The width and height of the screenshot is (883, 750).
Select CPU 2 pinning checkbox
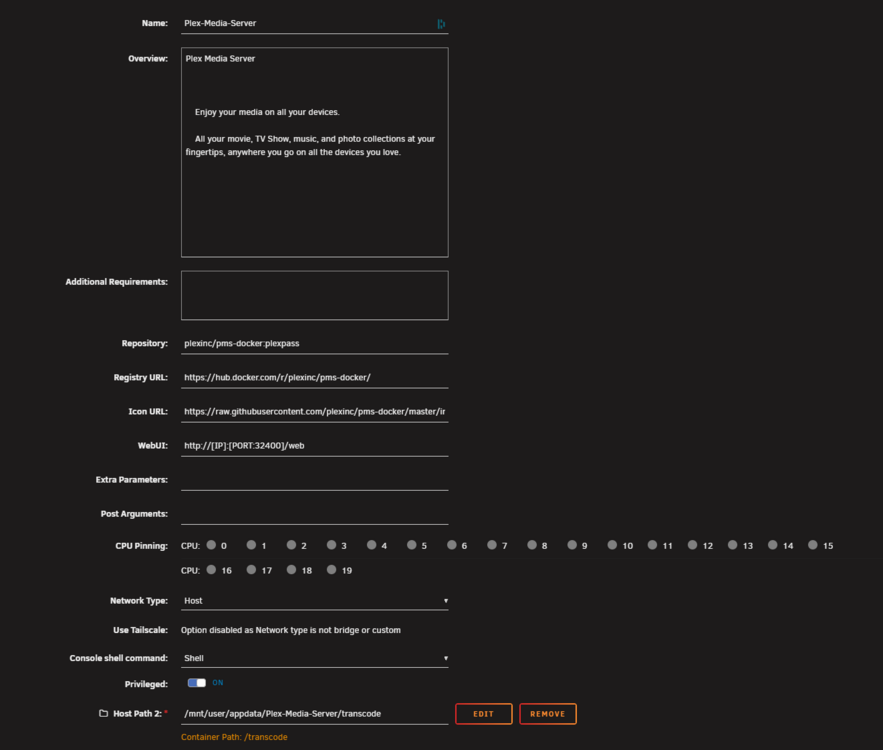click(x=291, y=545)
